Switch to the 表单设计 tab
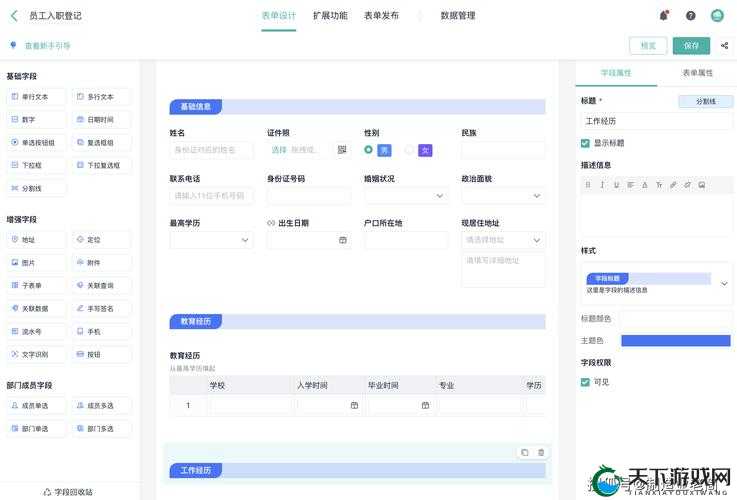 279,16
